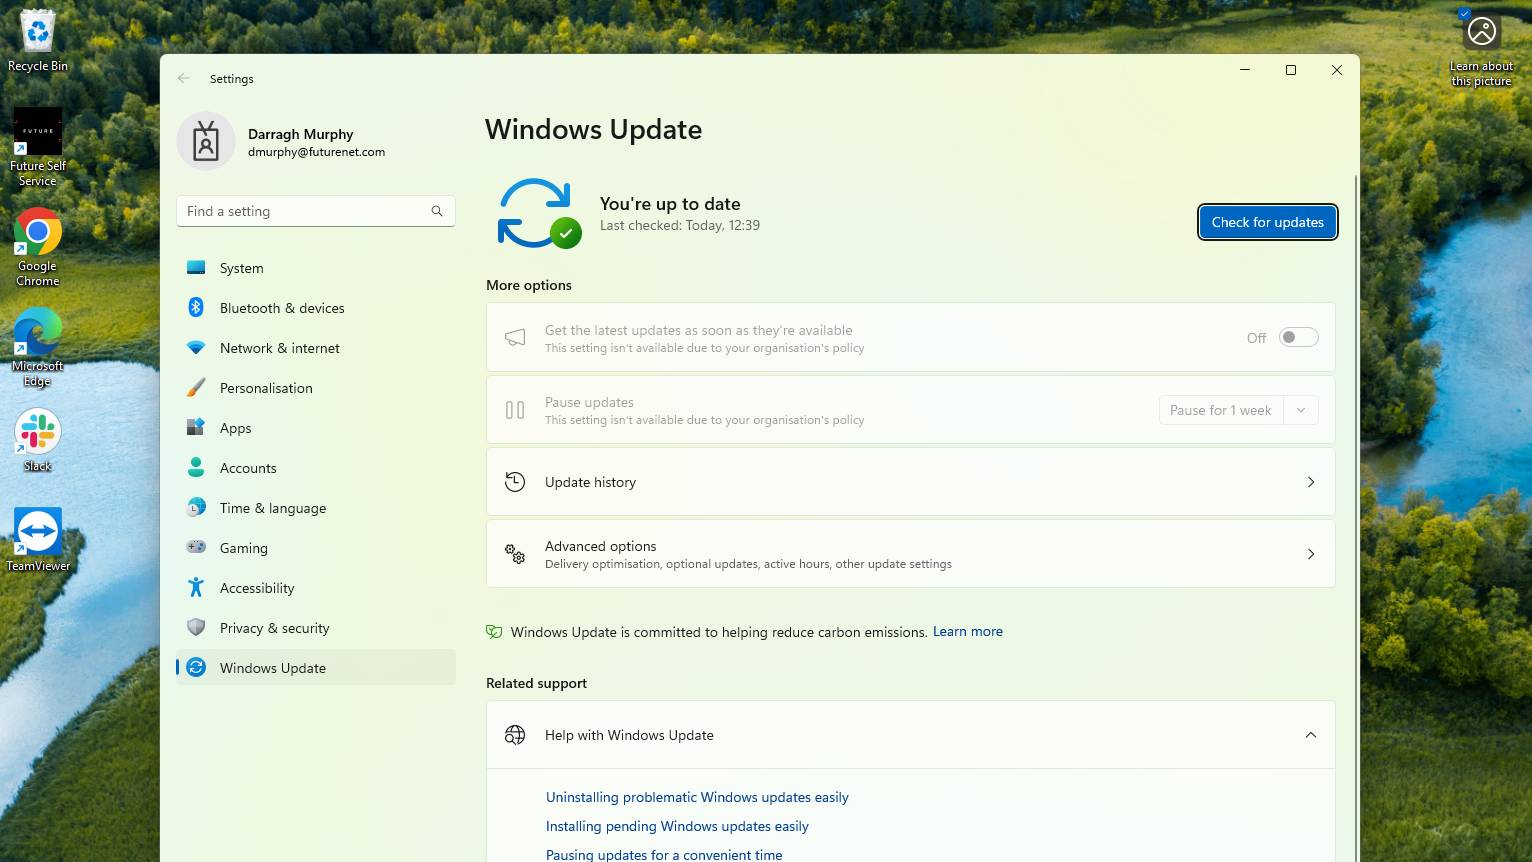
Task: Click the Update history clock icon
Action: (514, 481)
